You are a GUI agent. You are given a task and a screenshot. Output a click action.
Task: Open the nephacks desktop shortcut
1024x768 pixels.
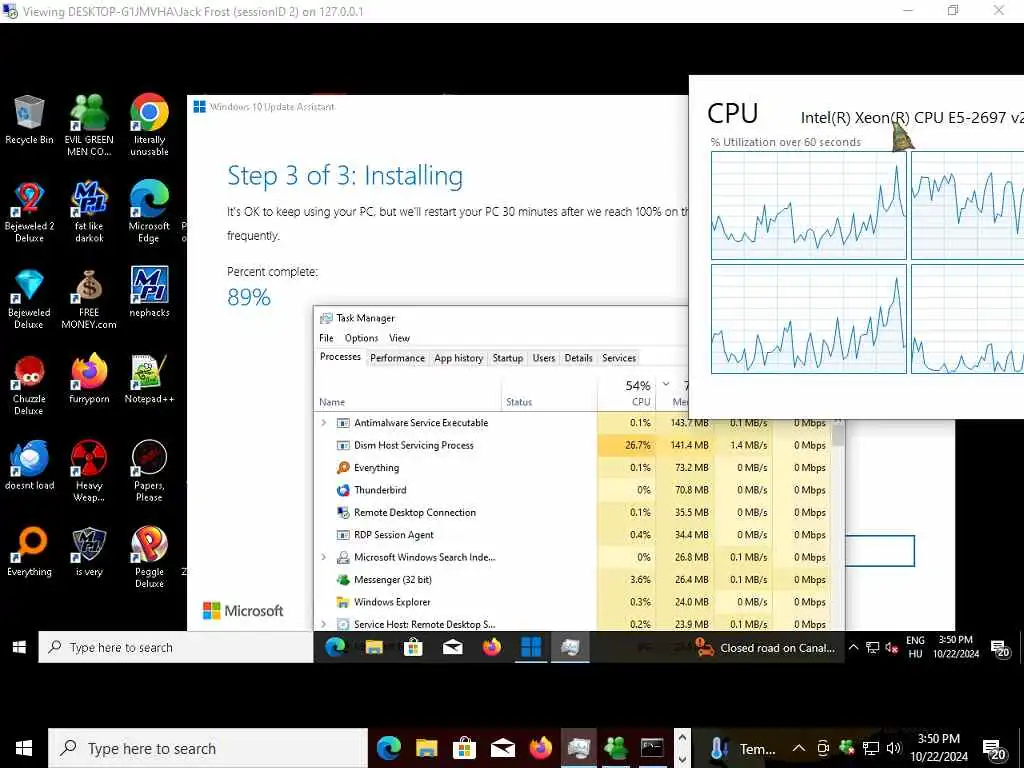[149, 292]
